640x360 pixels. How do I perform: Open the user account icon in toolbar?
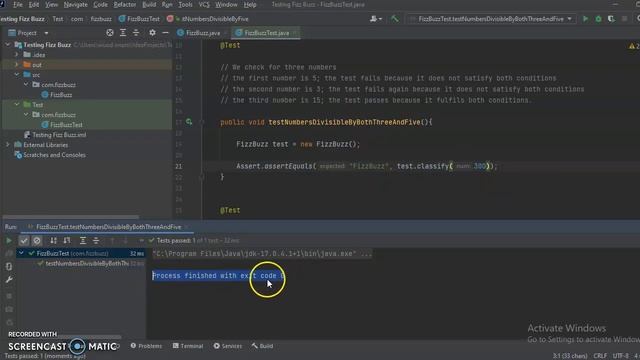point(376,19)
